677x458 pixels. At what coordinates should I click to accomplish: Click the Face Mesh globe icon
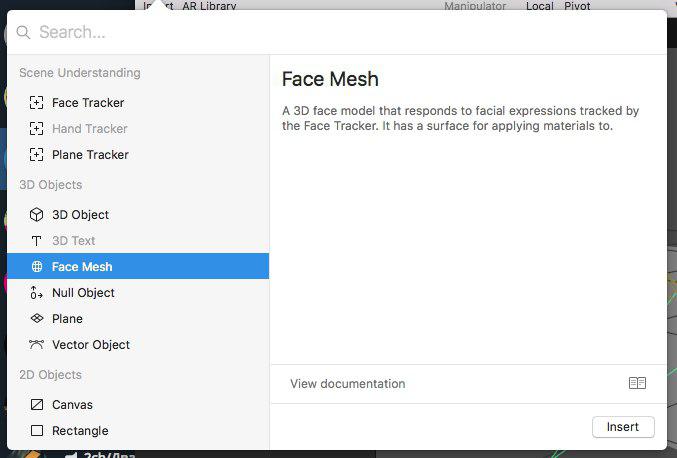[x=37, y=266]
